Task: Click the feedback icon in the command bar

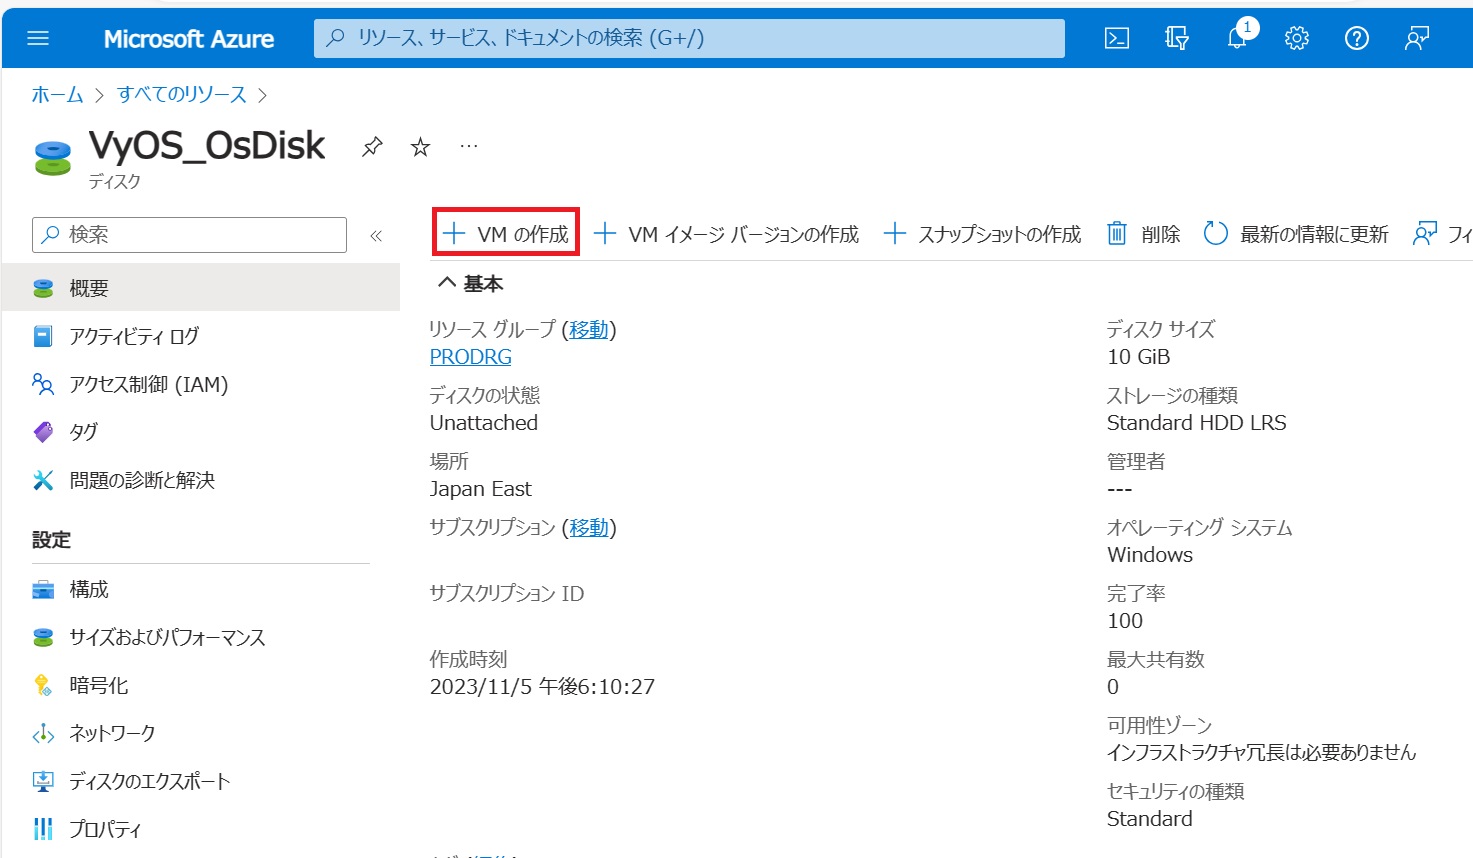Action: pos(1424,234)
